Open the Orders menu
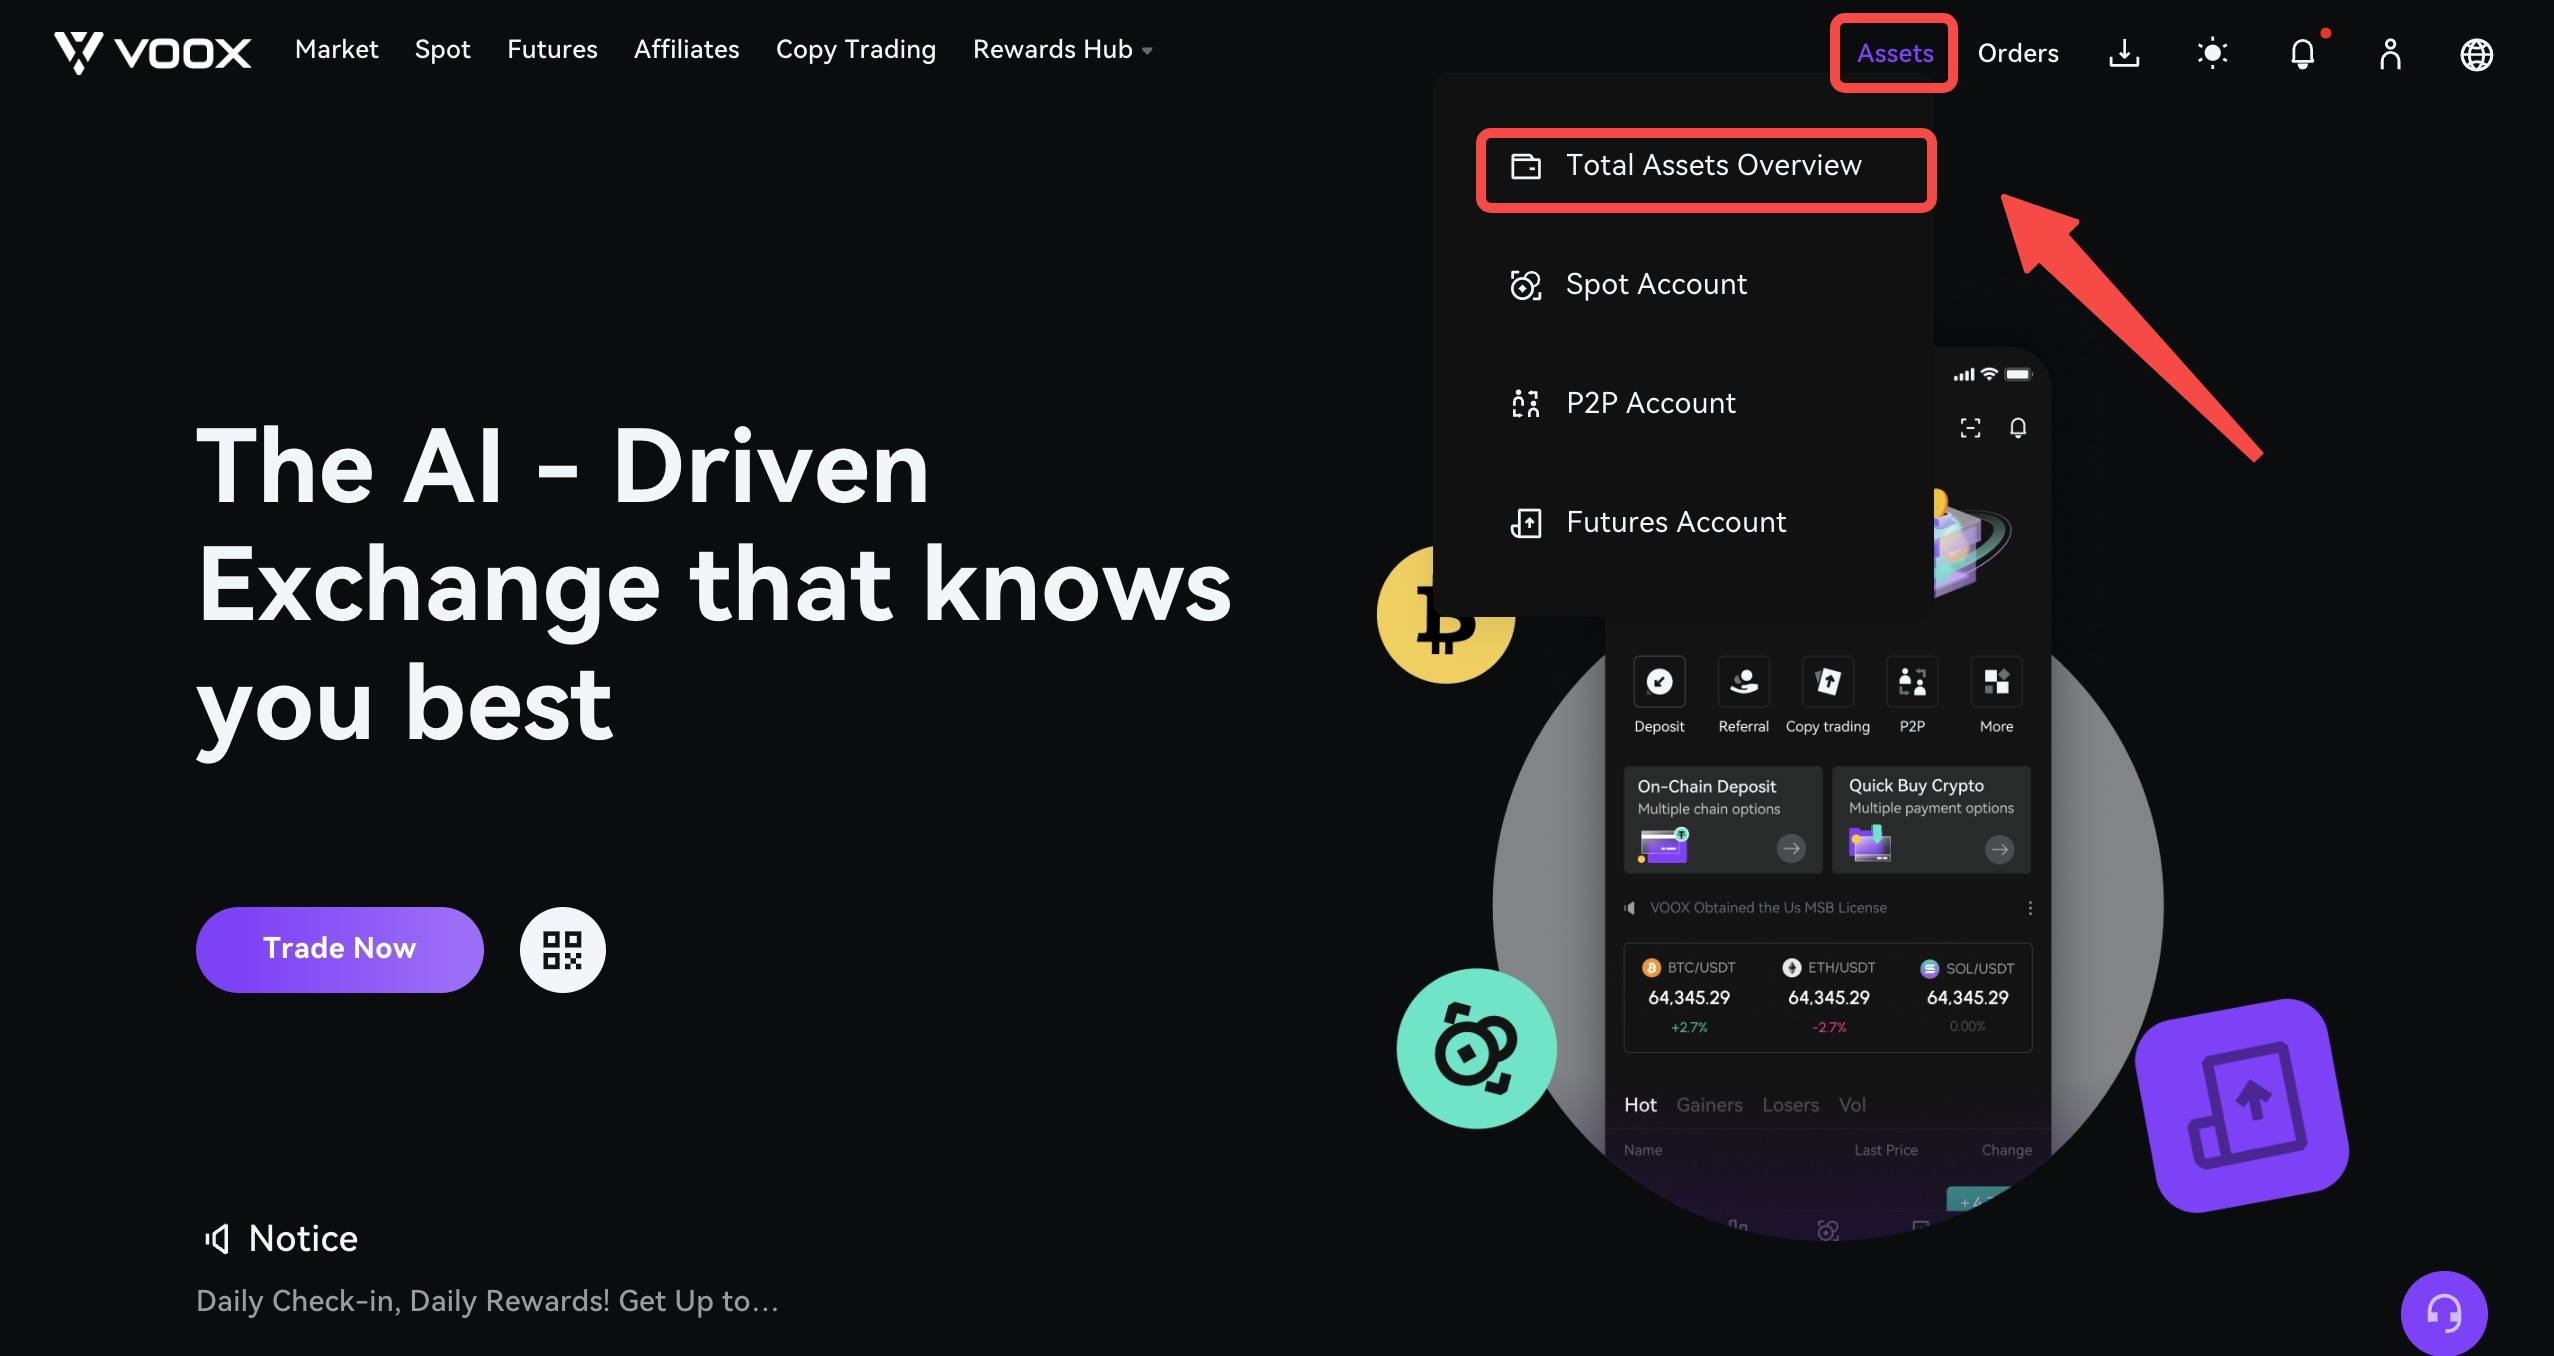Image resolution: width=2554 pixels, height=1356 pixels. (2017, 53)
